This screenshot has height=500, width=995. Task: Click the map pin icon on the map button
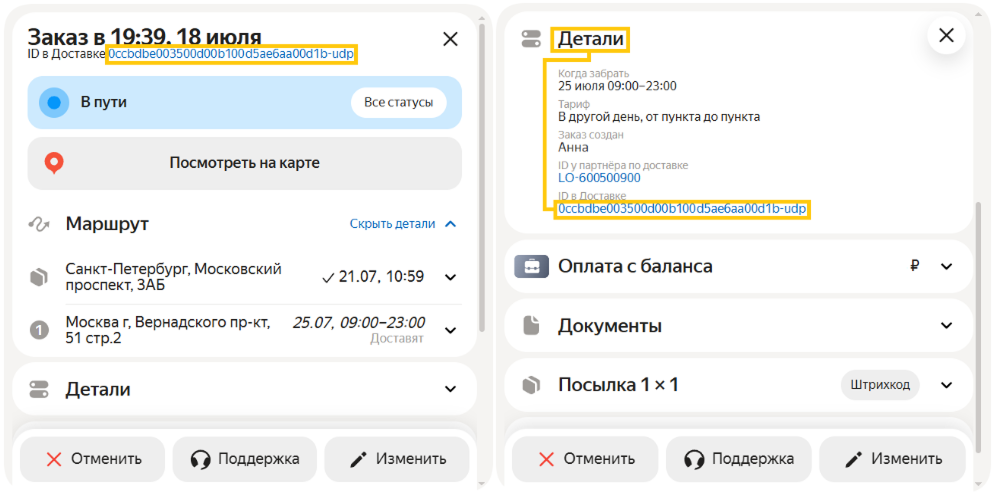tap(54, 163)
